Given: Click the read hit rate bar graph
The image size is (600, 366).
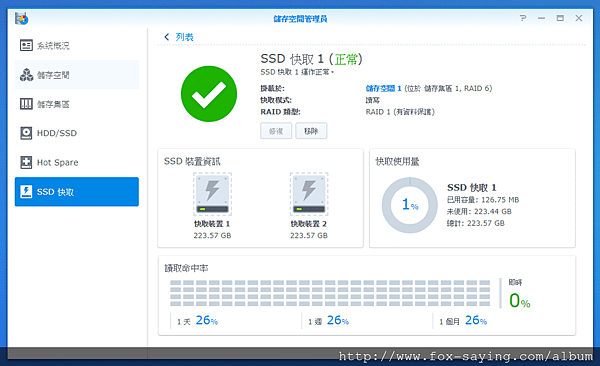Looking at the screenshot, I should 330,293.
